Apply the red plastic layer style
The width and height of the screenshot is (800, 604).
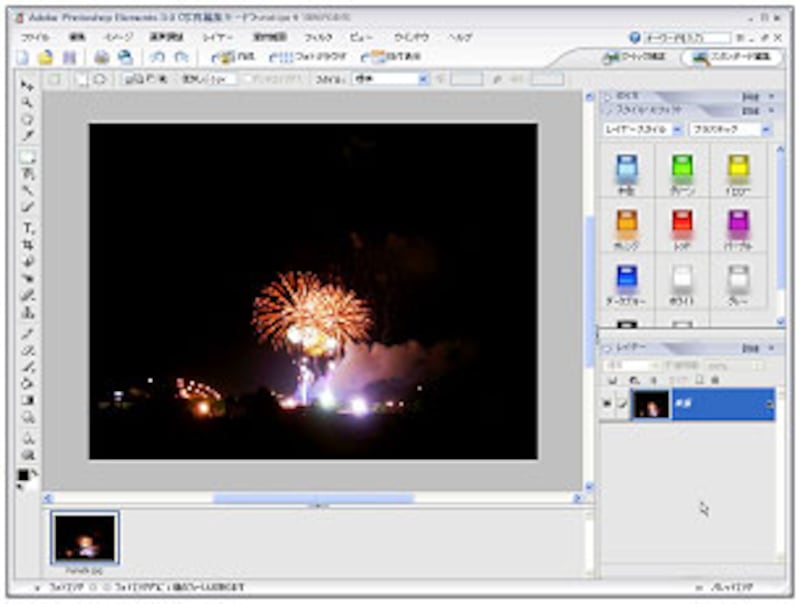682,226
